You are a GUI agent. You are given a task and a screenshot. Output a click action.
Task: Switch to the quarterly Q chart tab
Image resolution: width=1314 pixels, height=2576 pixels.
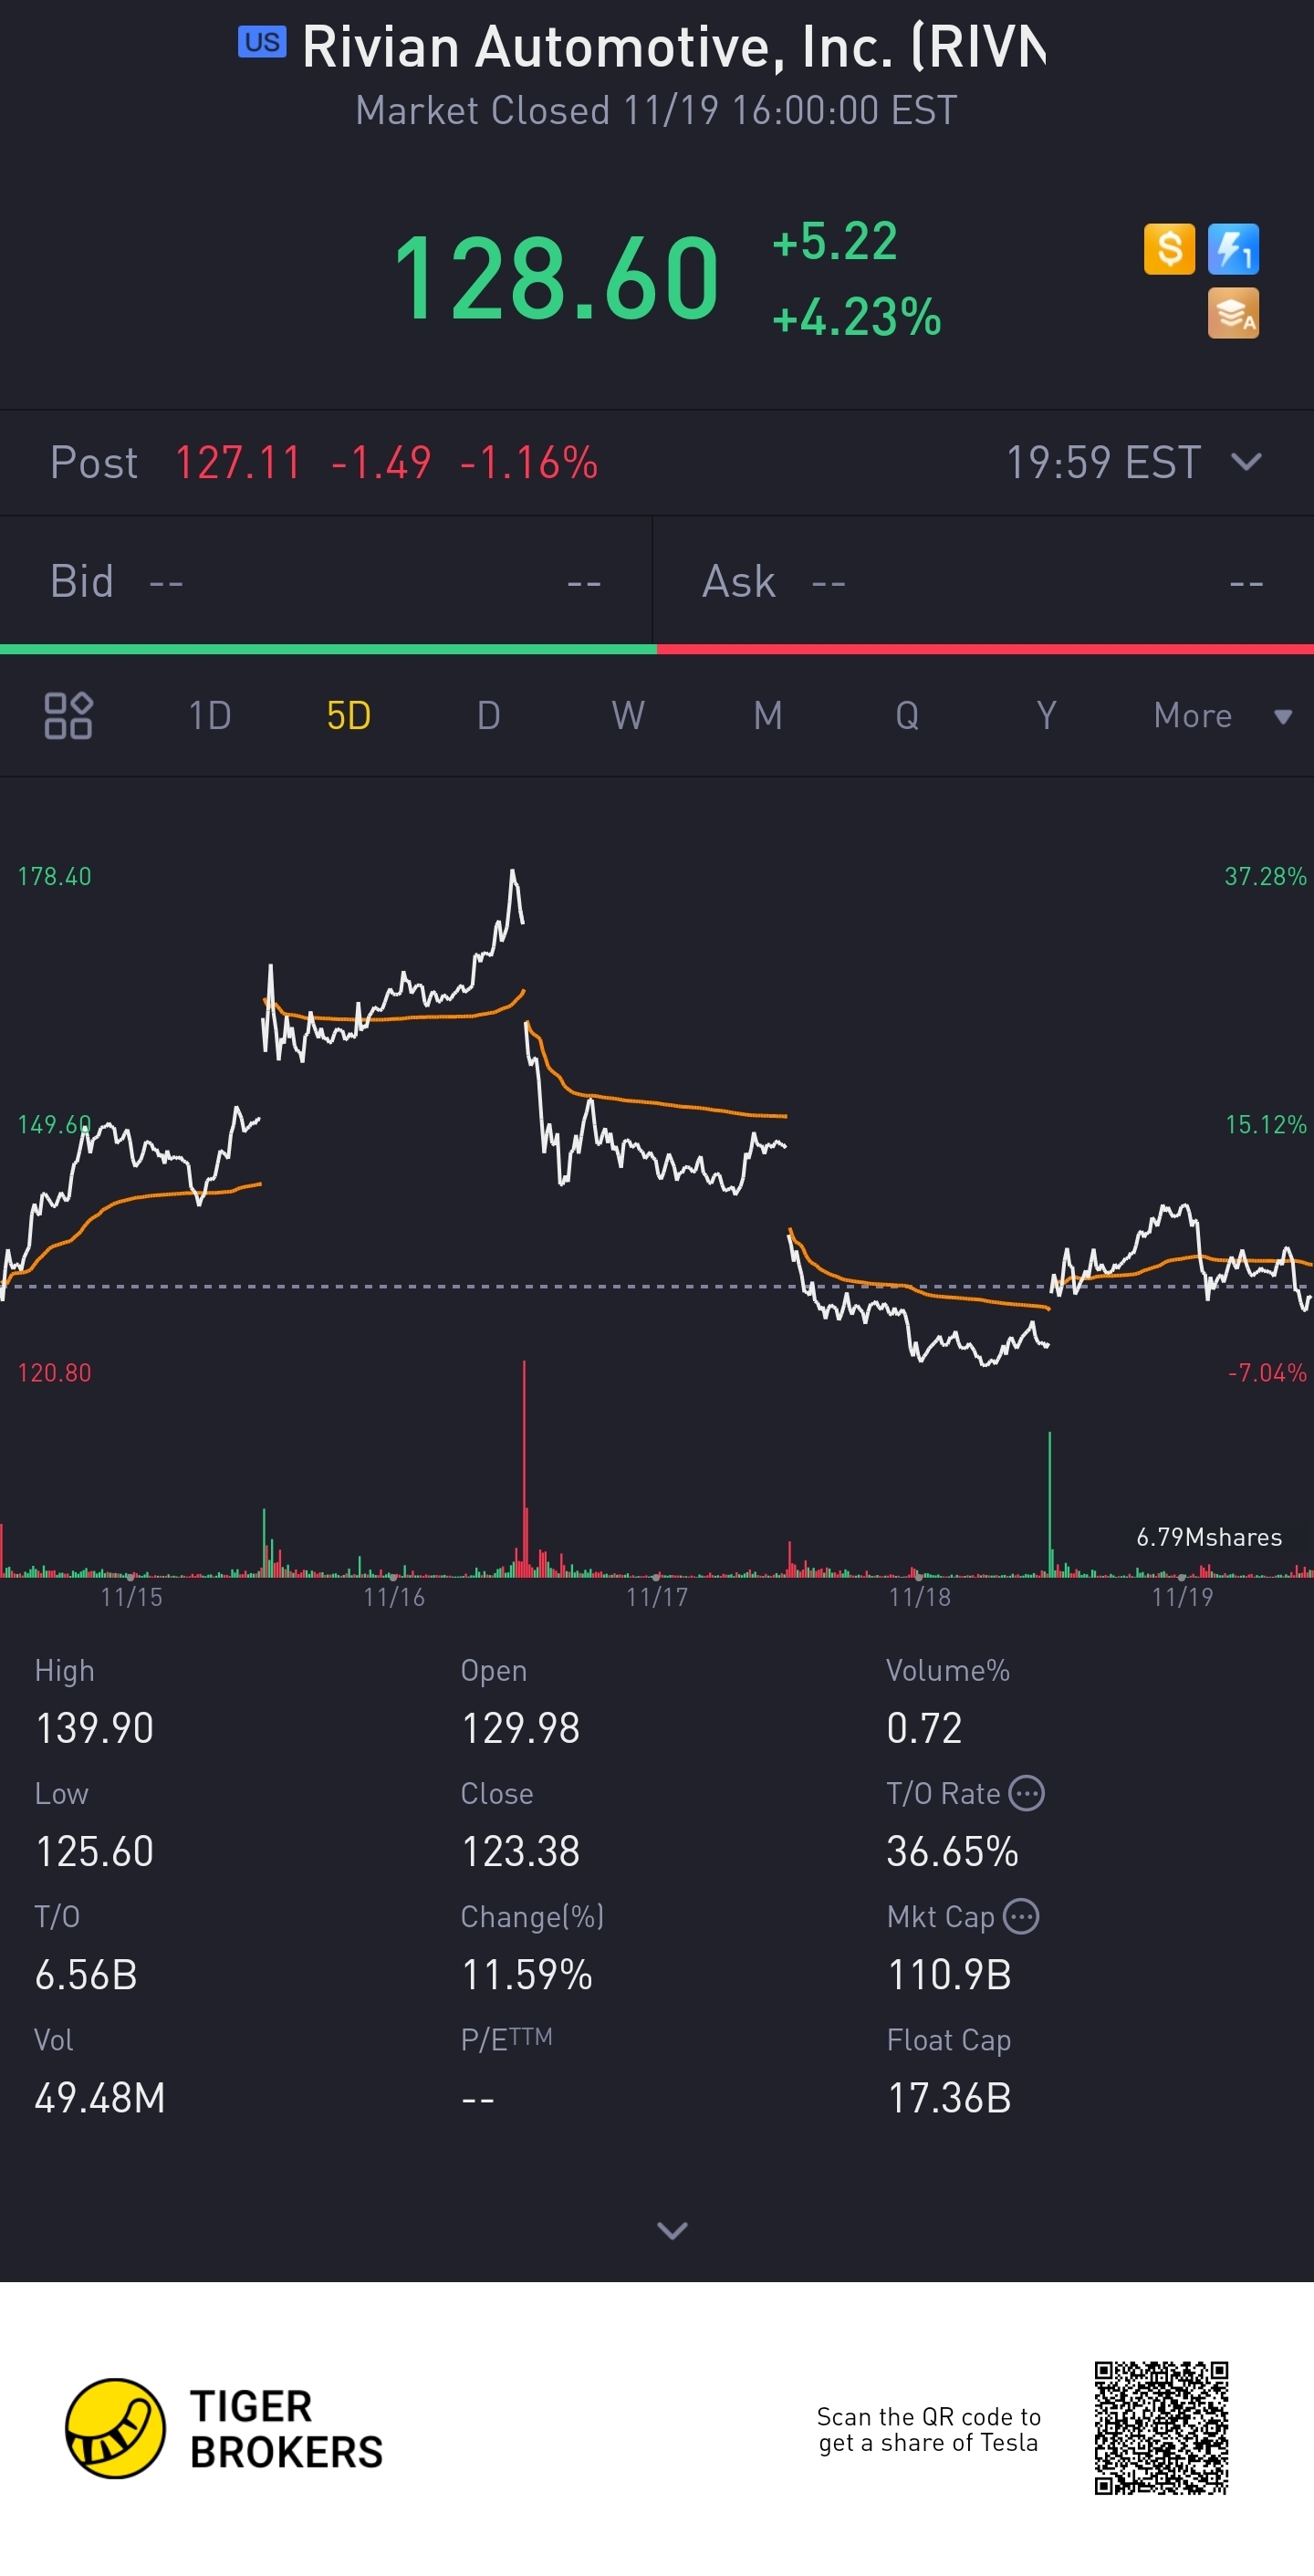(x=907, y=715)
